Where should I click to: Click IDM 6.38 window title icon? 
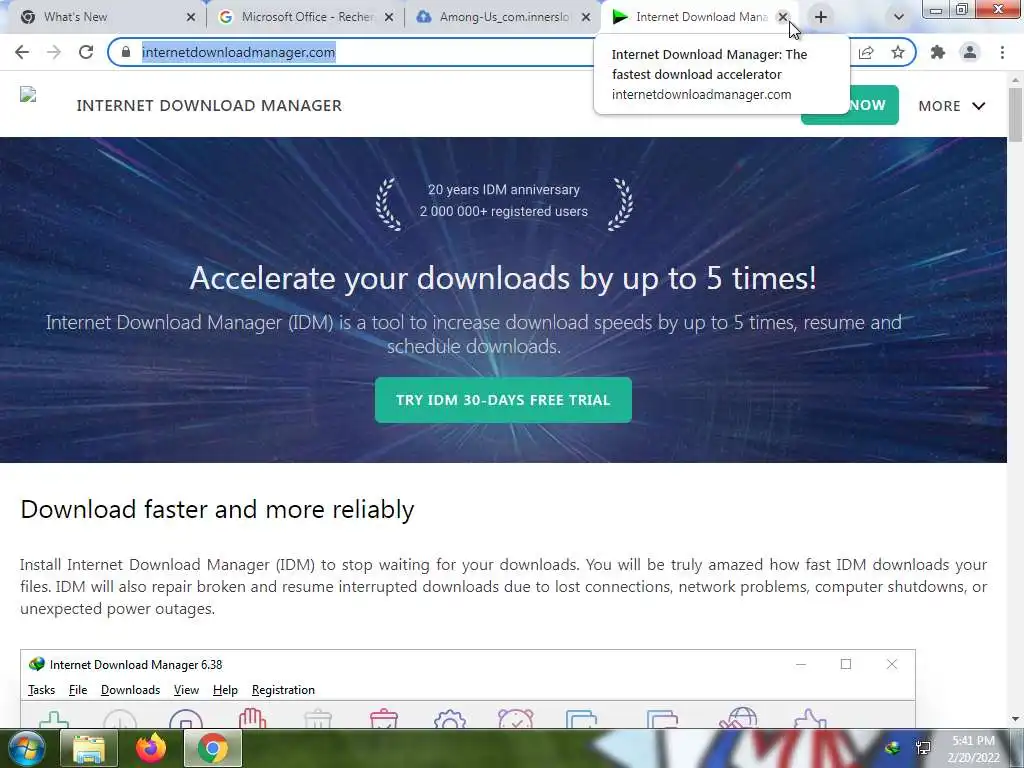coord(37,664)
